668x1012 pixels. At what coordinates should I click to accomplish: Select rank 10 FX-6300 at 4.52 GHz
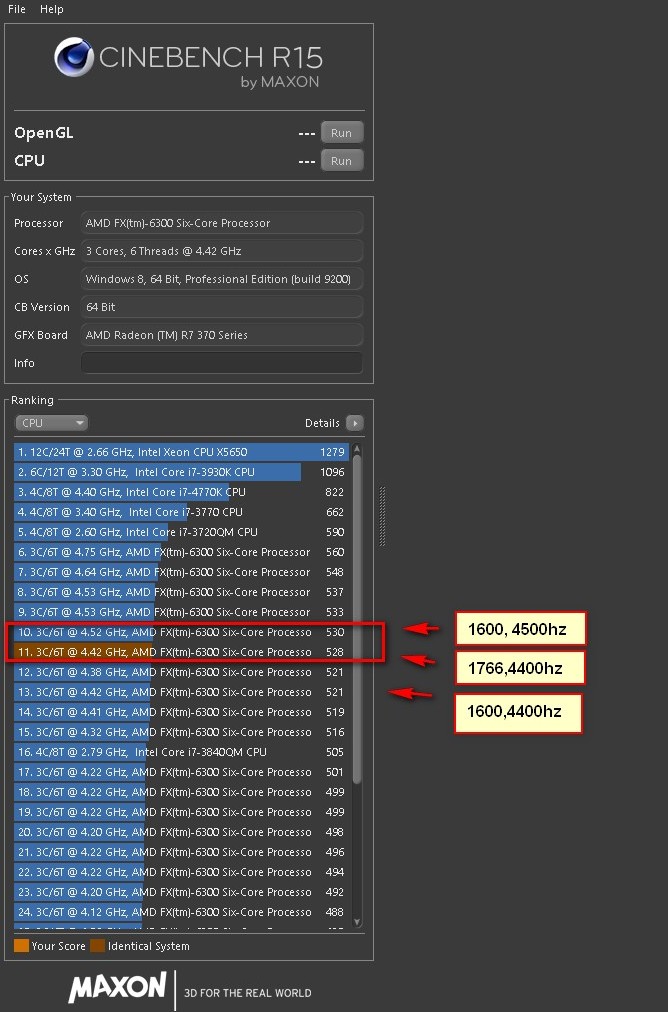point(181,632)
